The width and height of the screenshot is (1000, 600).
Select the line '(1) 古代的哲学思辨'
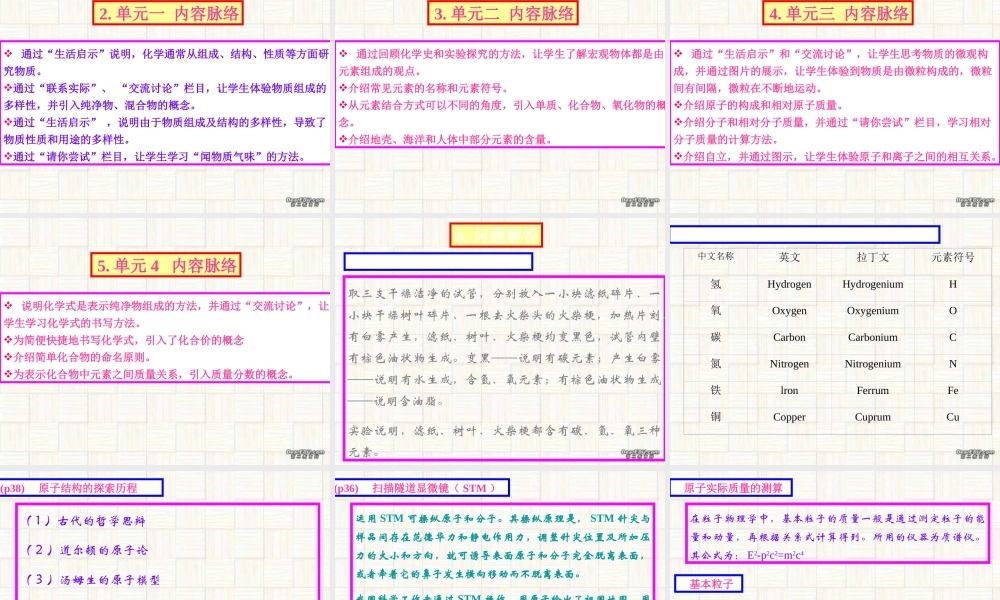[x=85, y=521]
